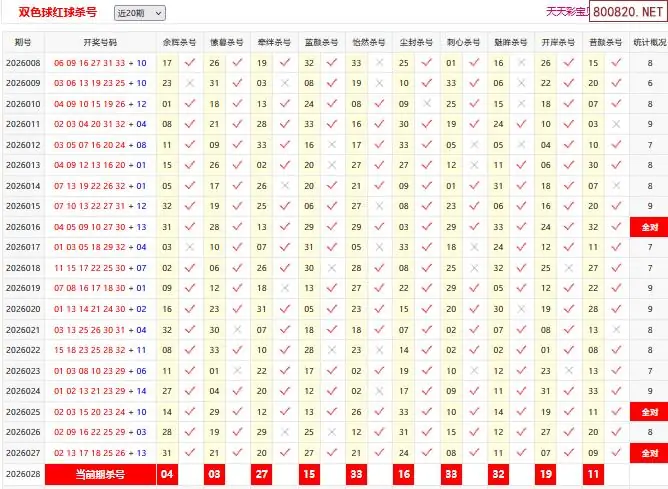The height and width of the screenshot is (489, 668).
Task: Click the X mark for 余晖杀号 in row 2026009
Action: tap(190, 83)
